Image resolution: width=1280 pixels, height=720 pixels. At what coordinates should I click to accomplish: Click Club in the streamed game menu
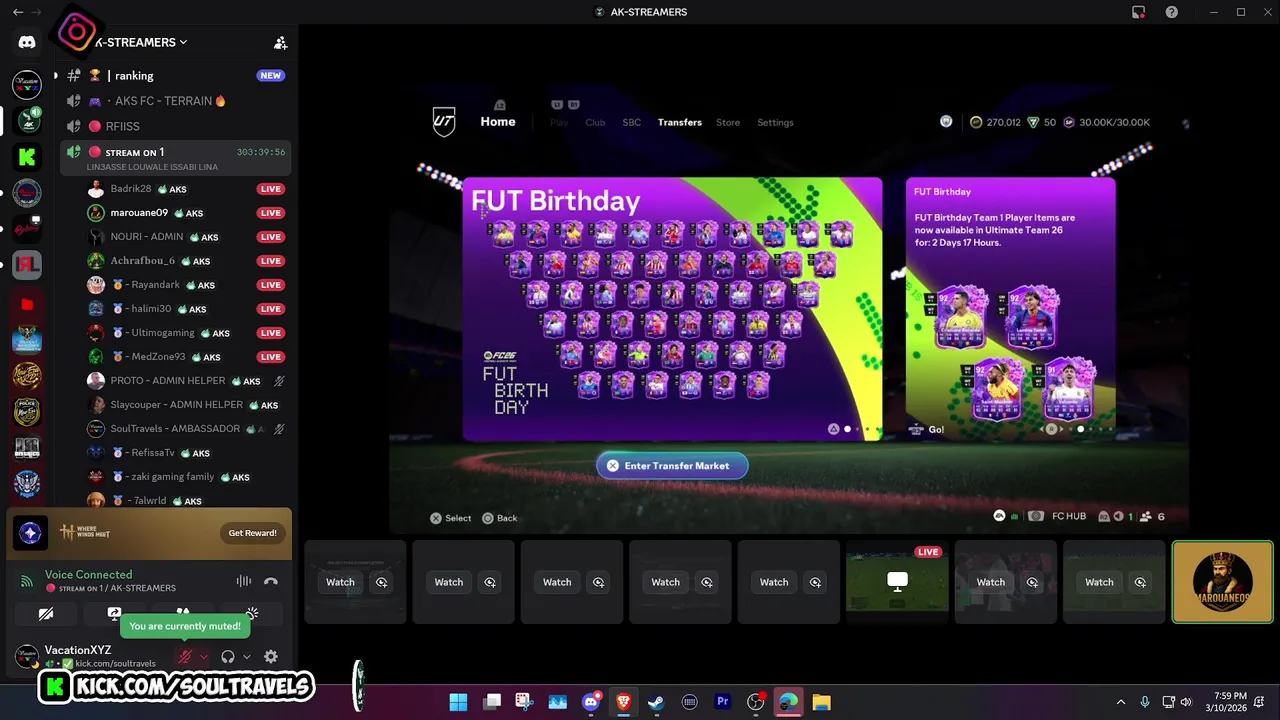click(x=595, y=123)
